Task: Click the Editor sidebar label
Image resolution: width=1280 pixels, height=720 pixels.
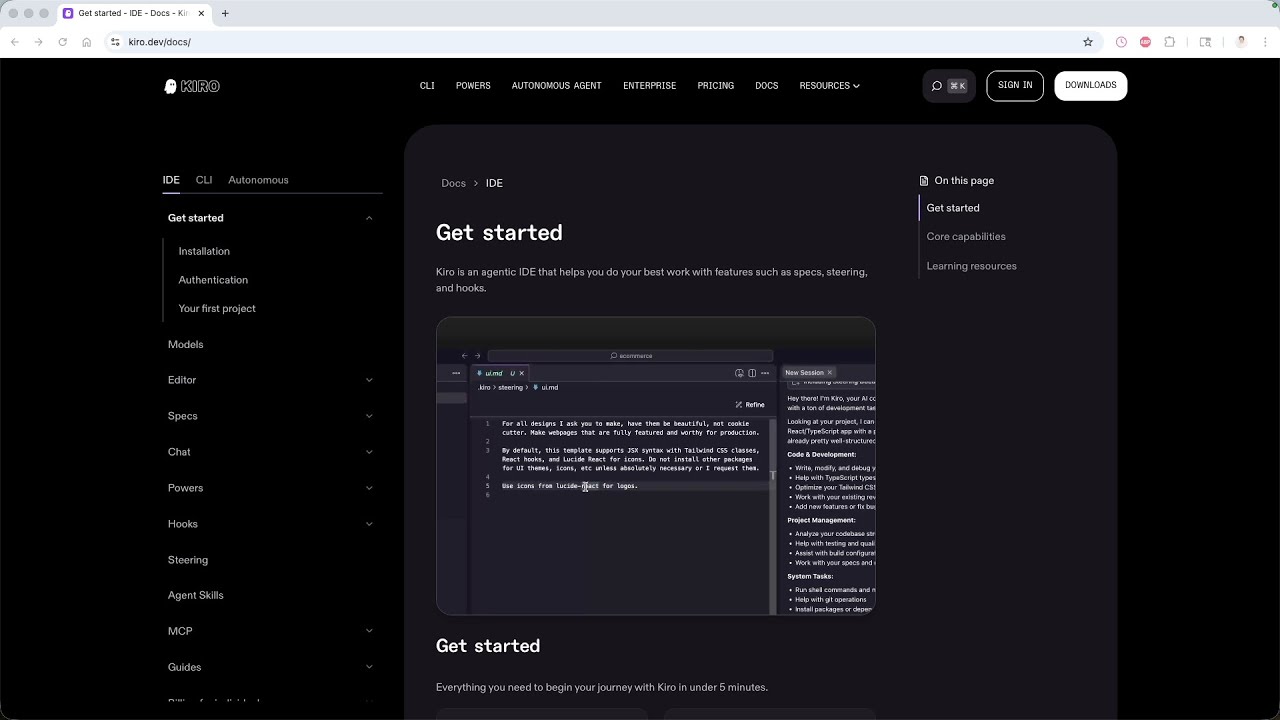Action: click(182, 380)
